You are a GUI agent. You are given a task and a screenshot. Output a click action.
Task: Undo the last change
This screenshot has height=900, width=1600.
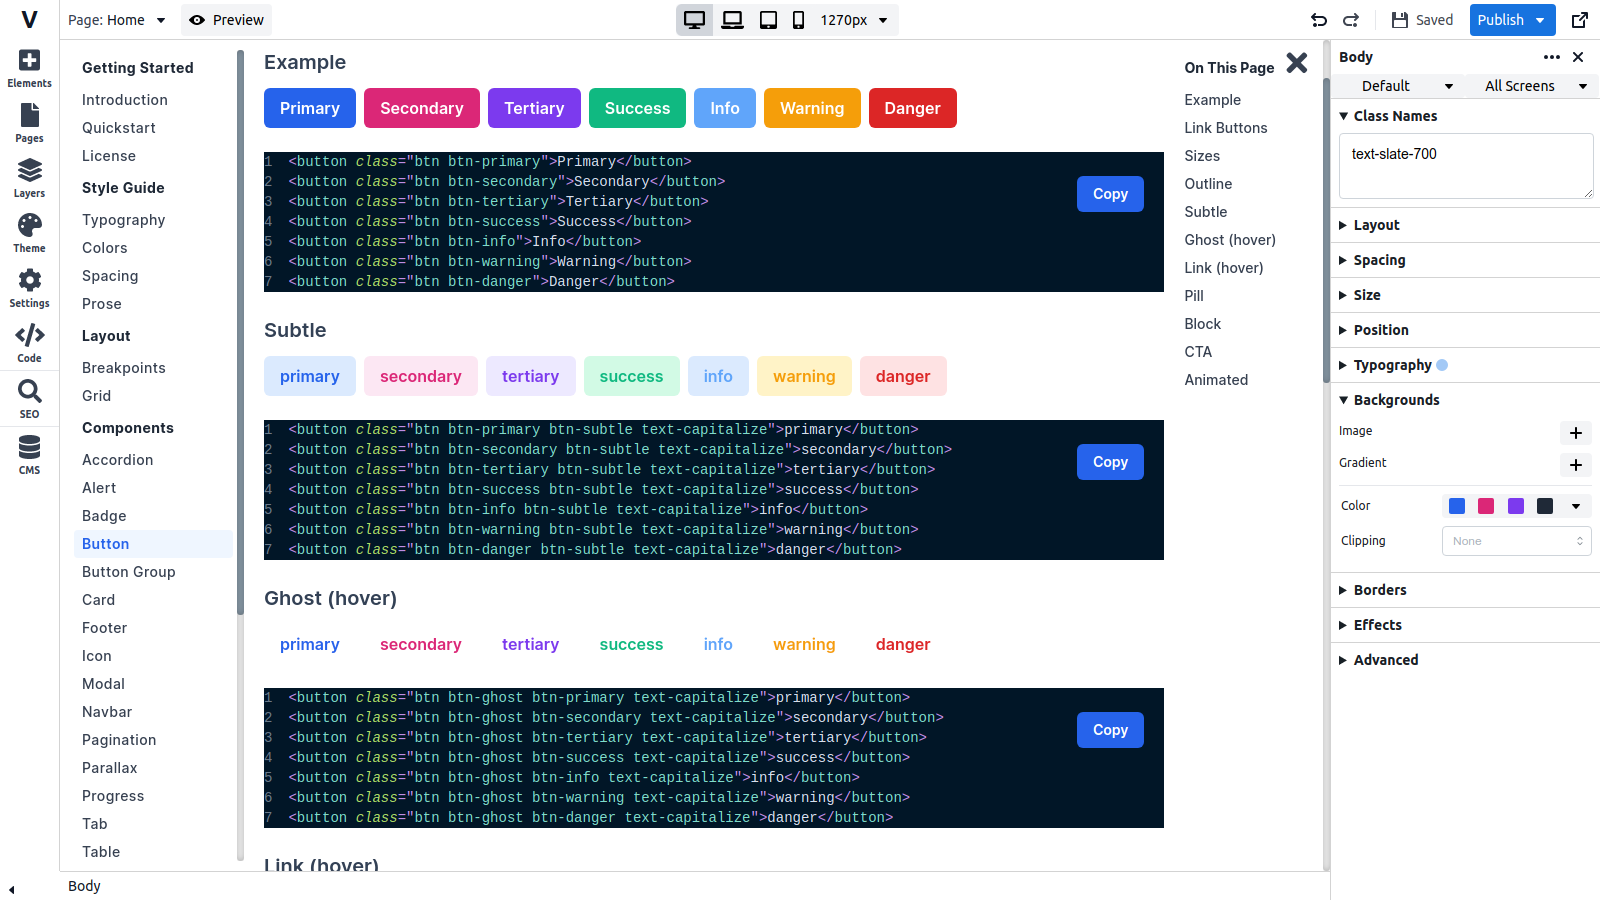(x=1319, y=20)
